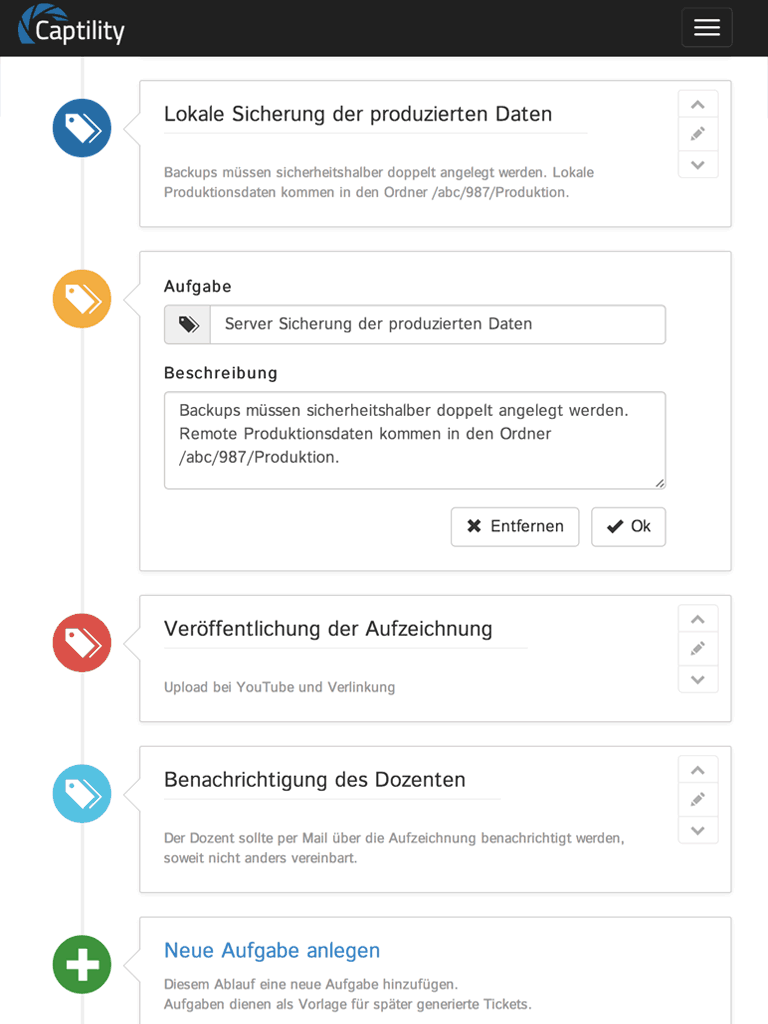Click the Entfernen button
768x1024 pixels.
(515, 527)
